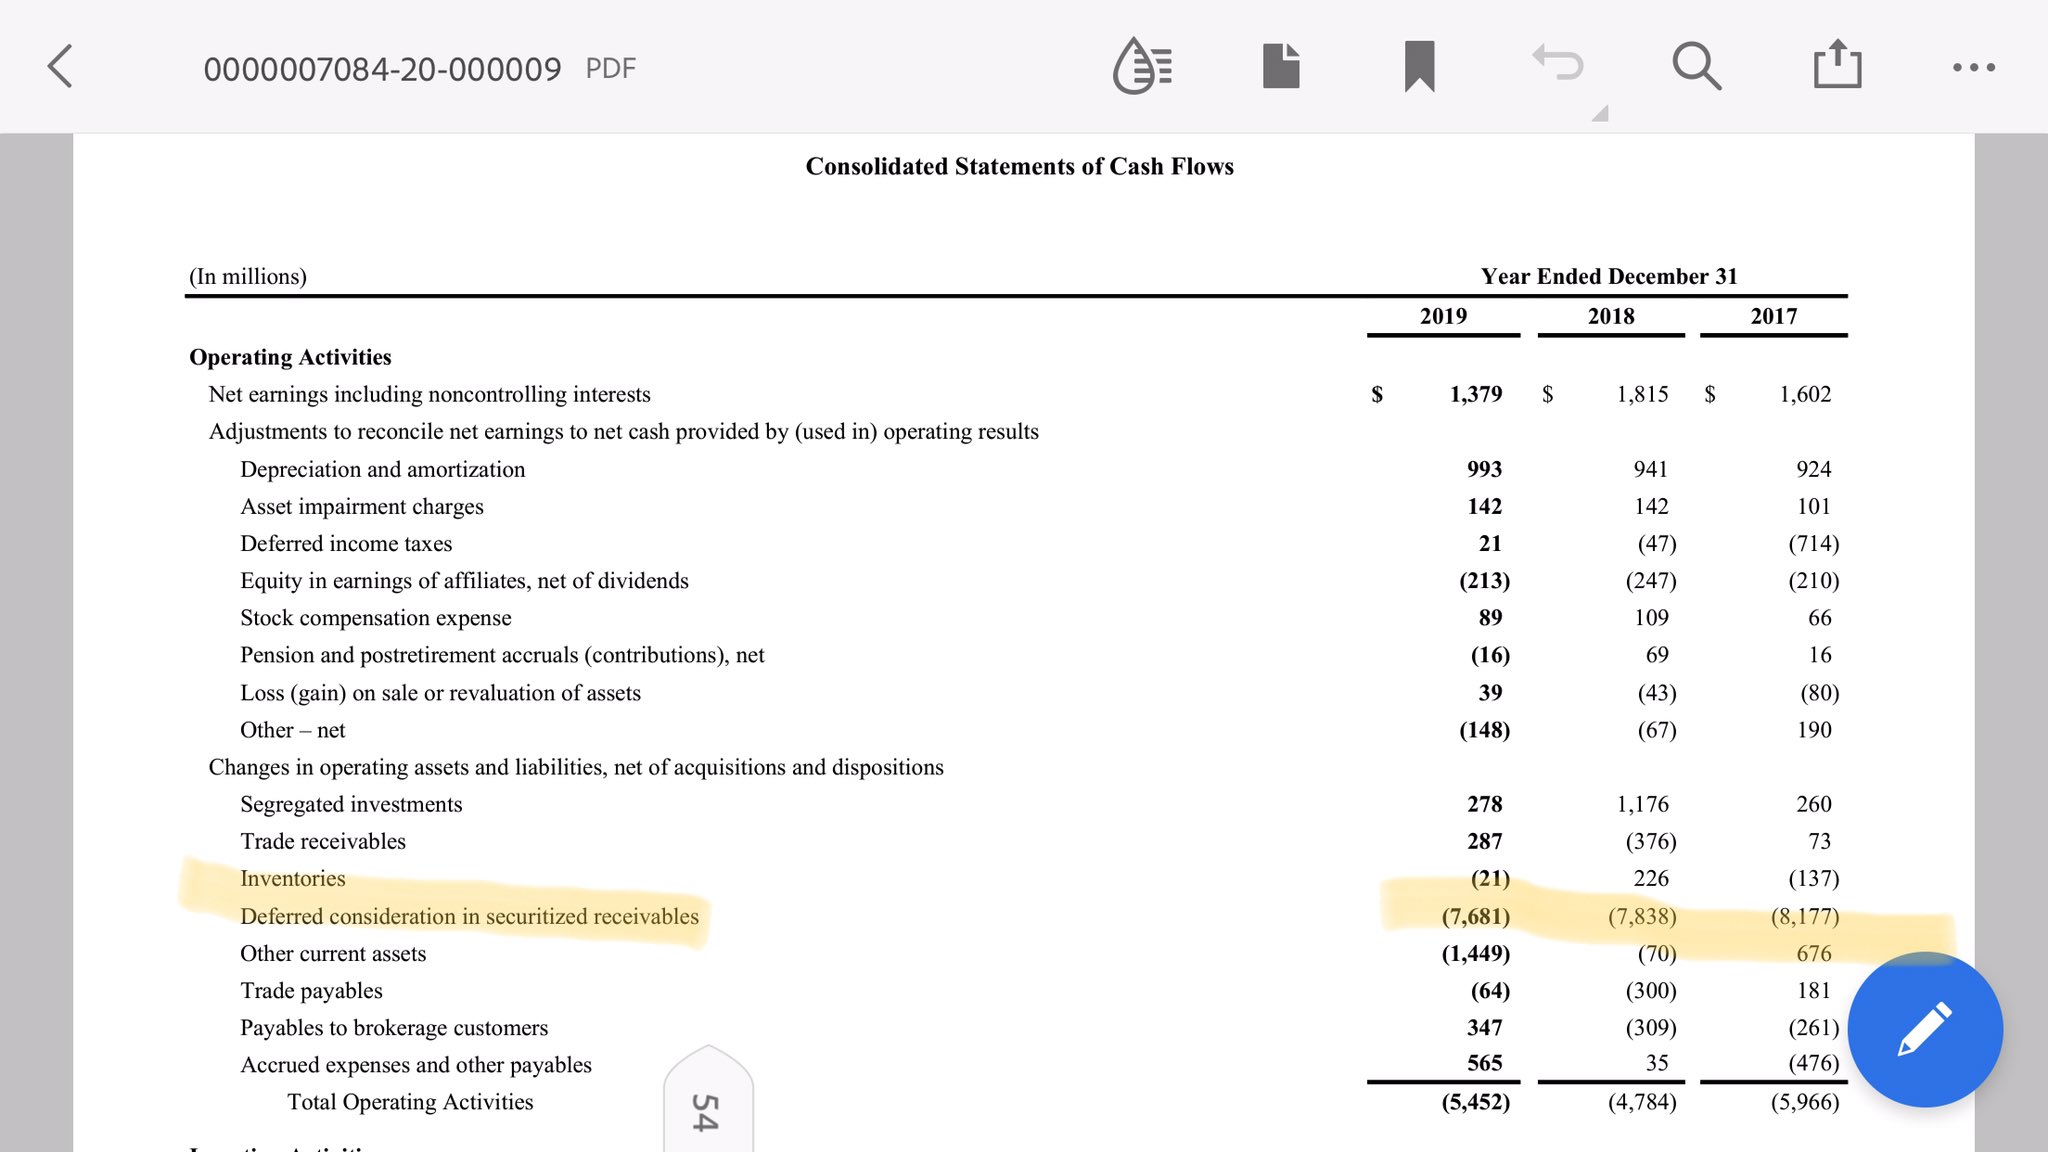Tap the page 54 scroll indicator
Viewport: 2048px width, 1152px height.
point(707,1105)
